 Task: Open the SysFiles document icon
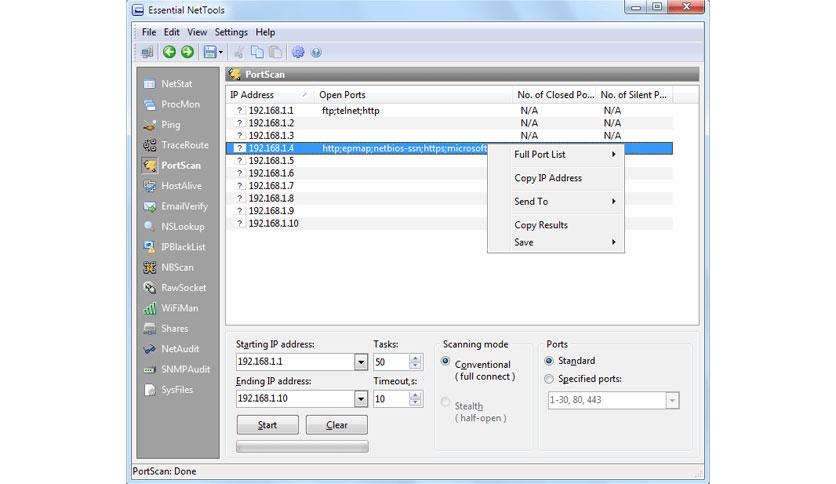click(x=150, y=390)
